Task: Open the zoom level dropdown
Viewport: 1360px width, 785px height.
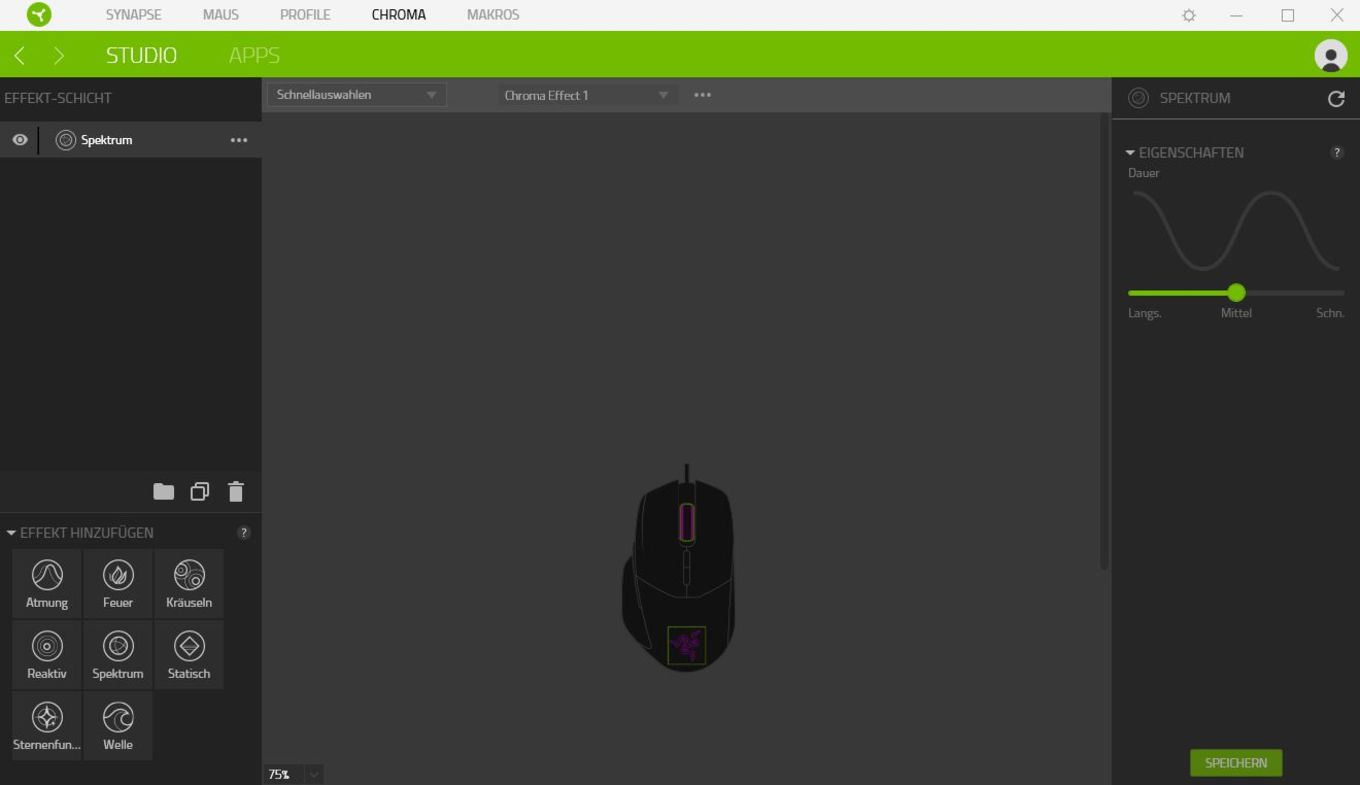Action: (314, 774)
